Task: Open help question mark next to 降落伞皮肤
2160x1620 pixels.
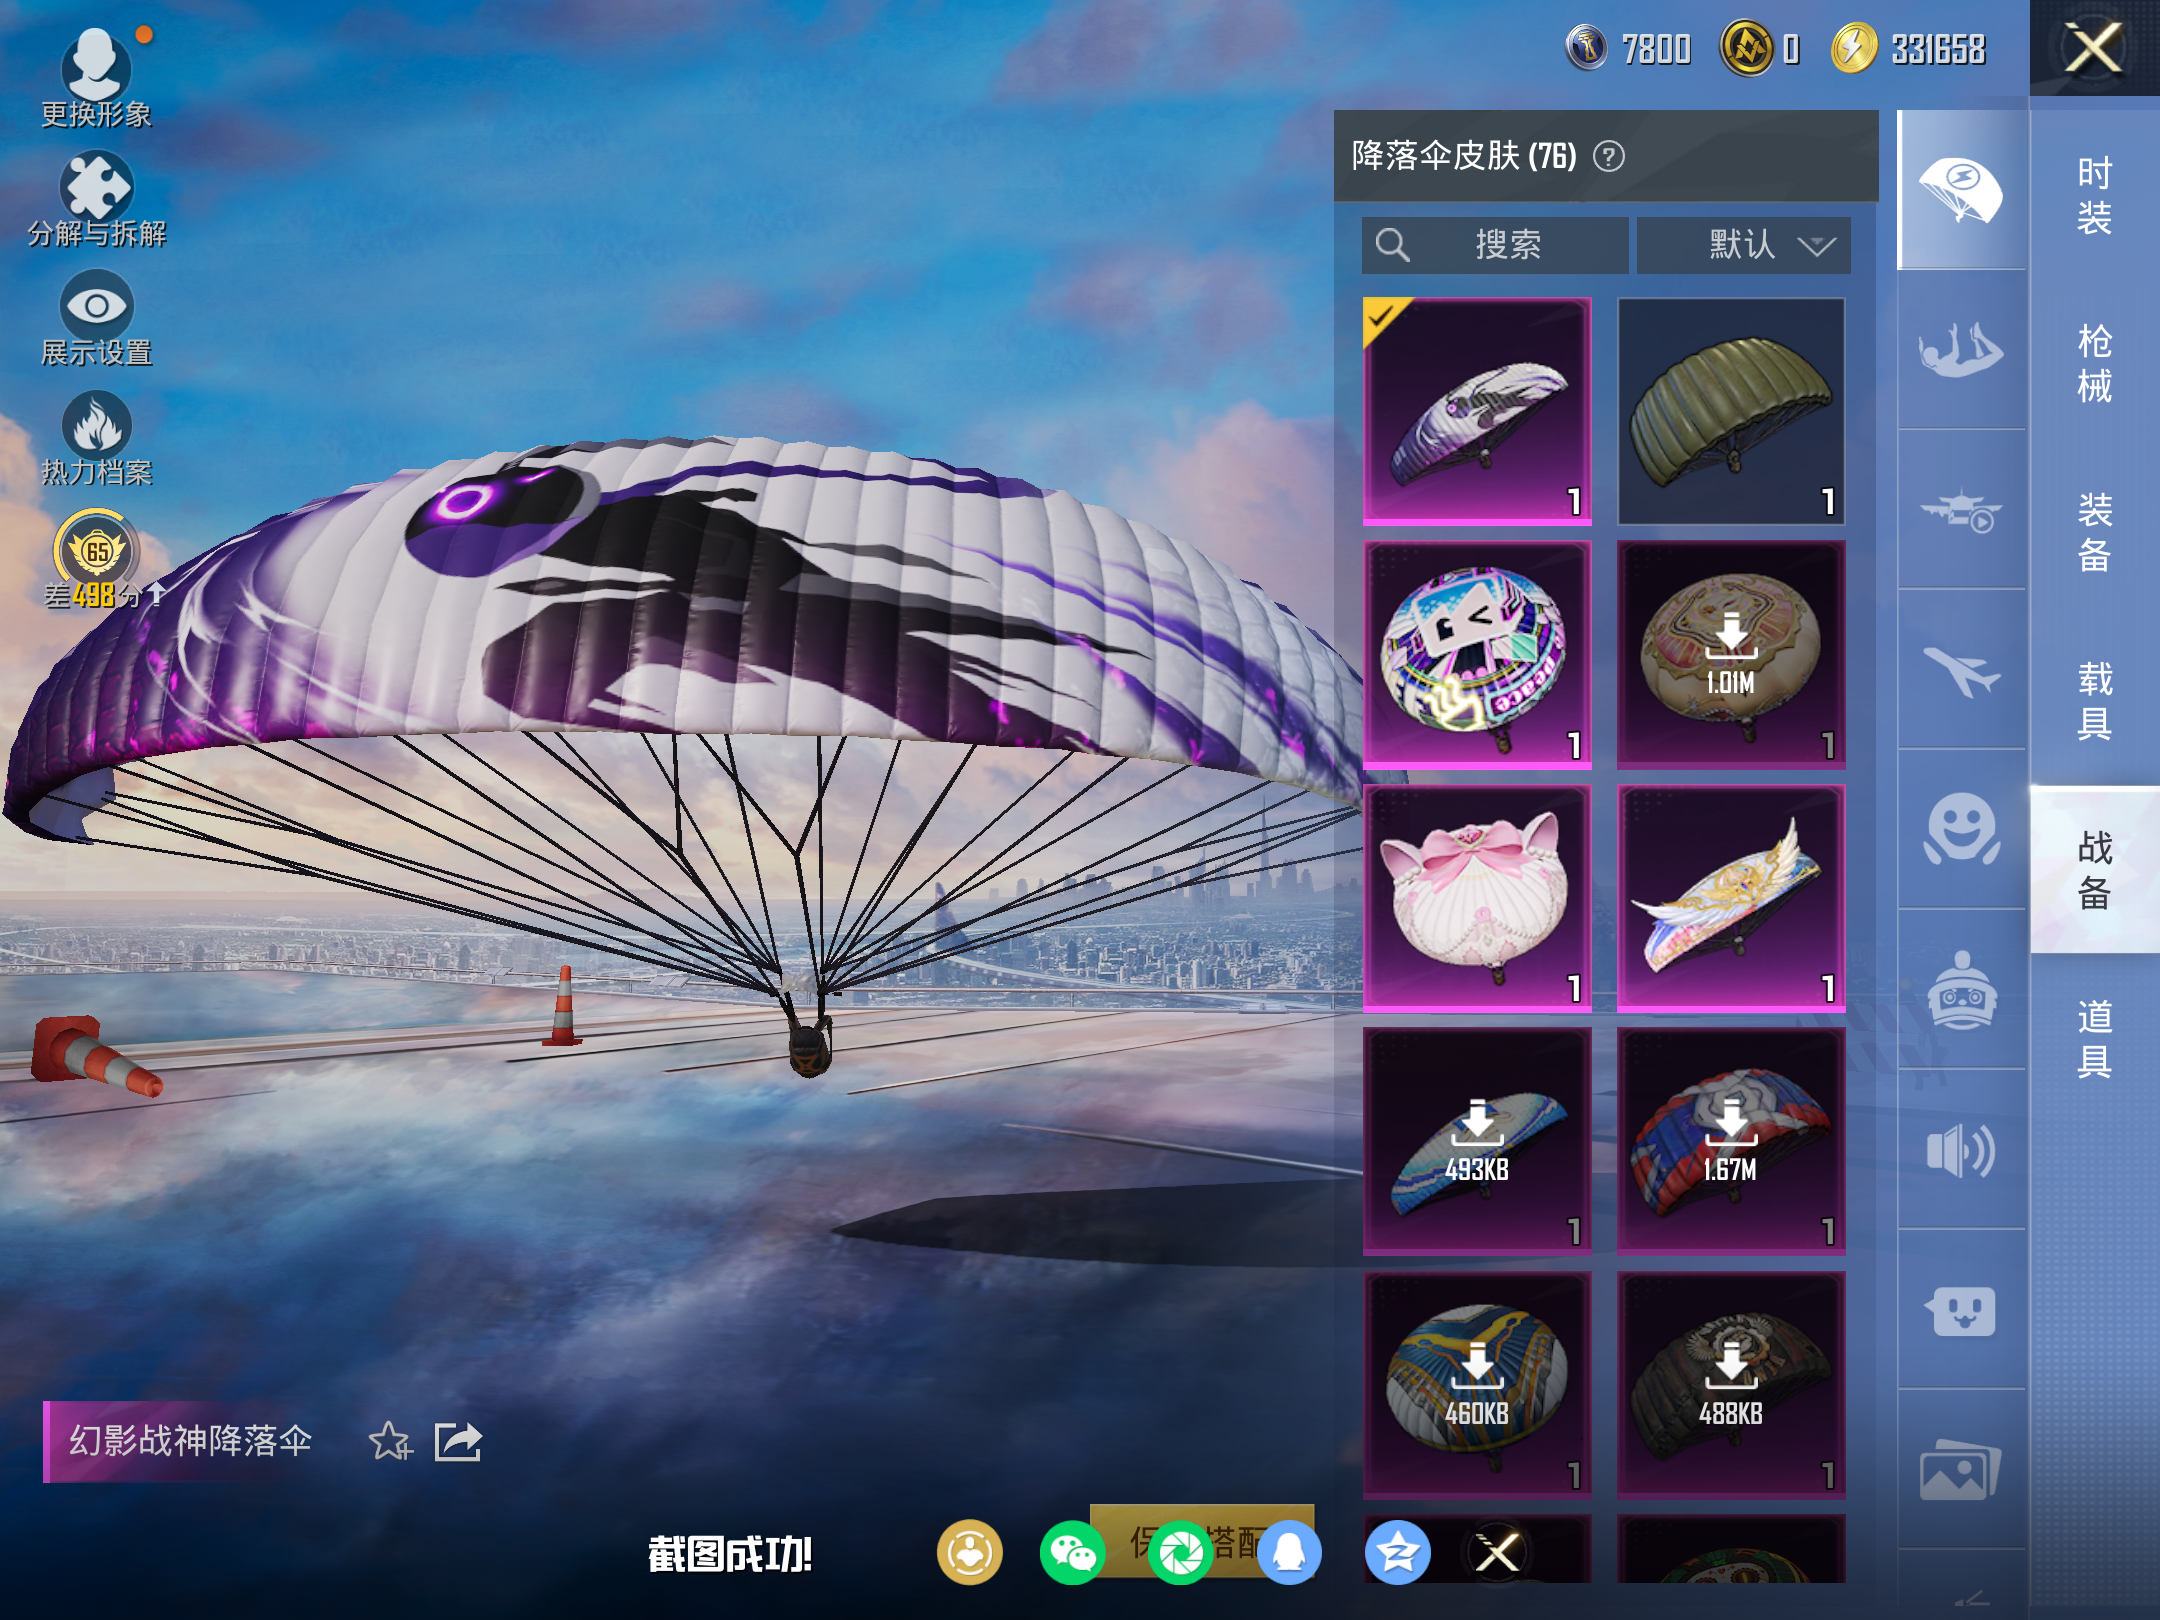Action: point(1608,157)
